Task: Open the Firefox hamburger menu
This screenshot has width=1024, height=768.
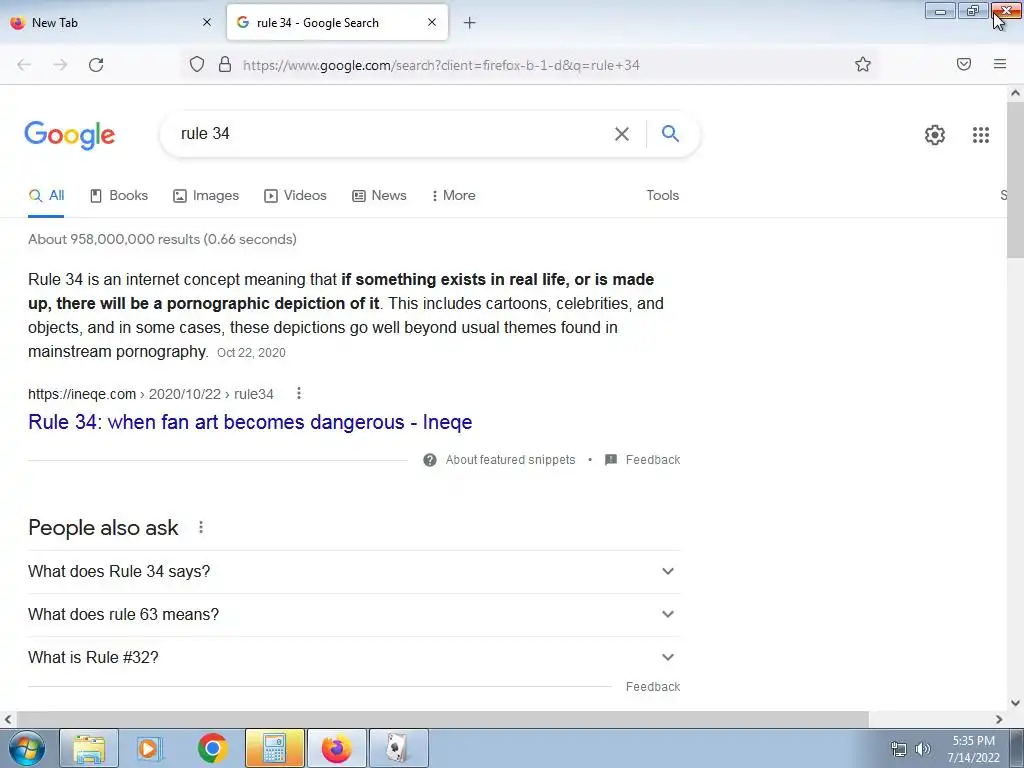Action: tap(1000, 64)
